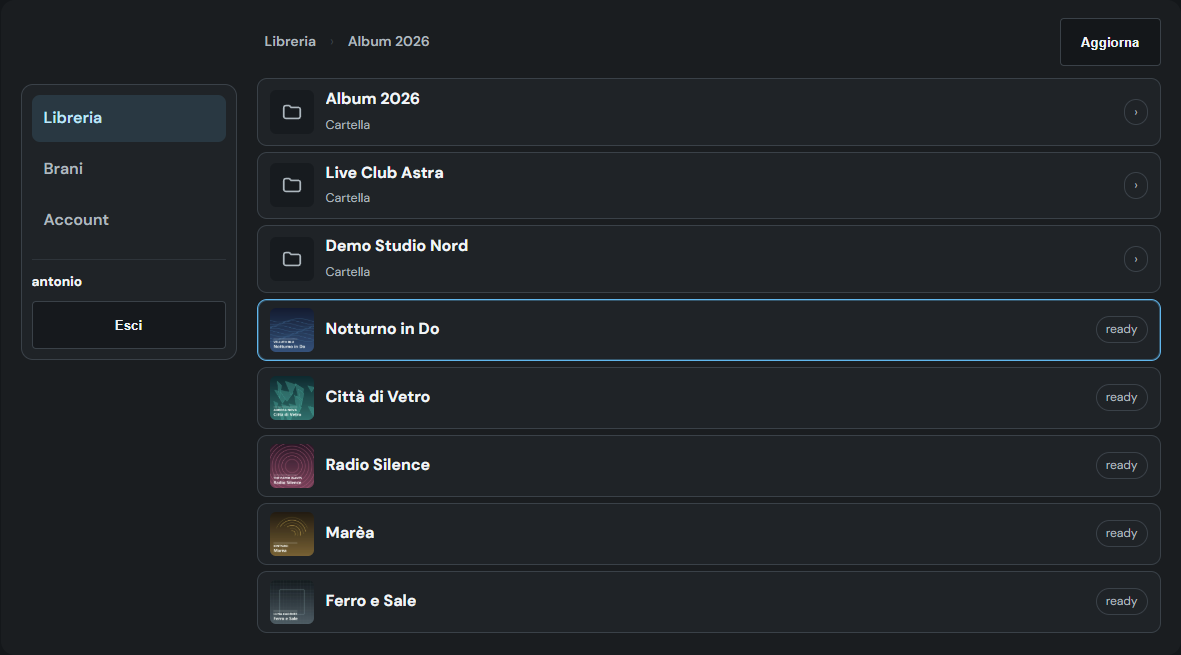The width and height of the screenshot is (1181, 655).
Task: Expand the Demo Studio Nord chevron
Action: [x=1136, y=259]
